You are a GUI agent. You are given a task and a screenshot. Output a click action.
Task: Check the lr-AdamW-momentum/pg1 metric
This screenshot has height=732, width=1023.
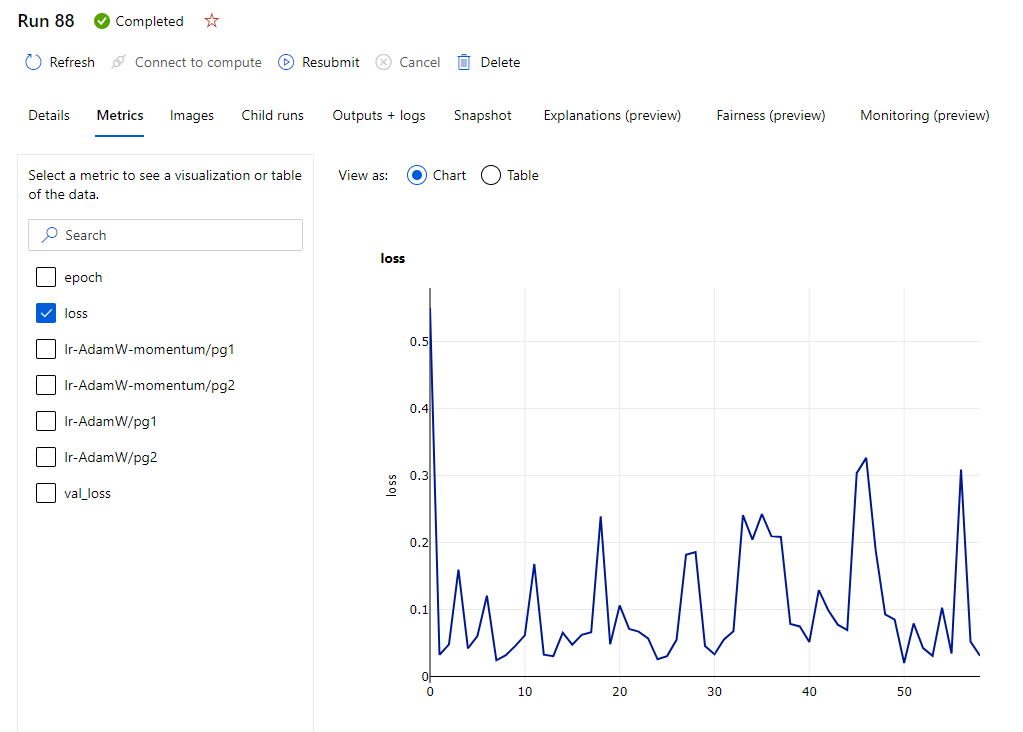46,349
